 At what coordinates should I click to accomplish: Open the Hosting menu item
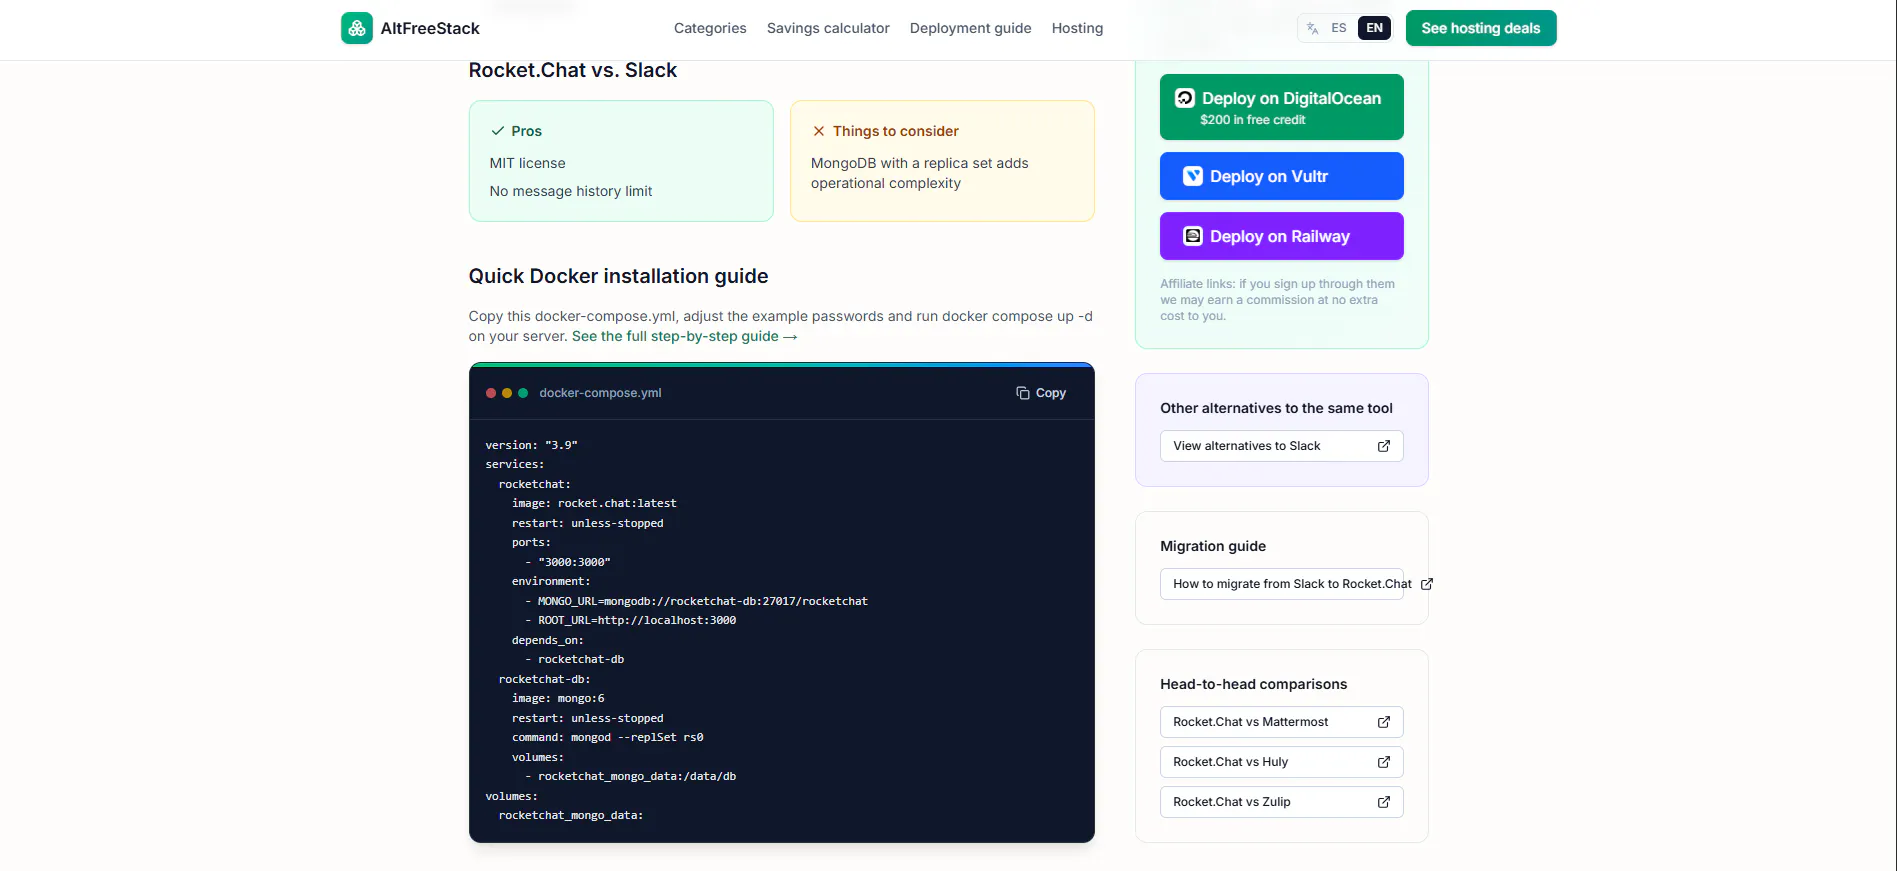coord(1077,28)
